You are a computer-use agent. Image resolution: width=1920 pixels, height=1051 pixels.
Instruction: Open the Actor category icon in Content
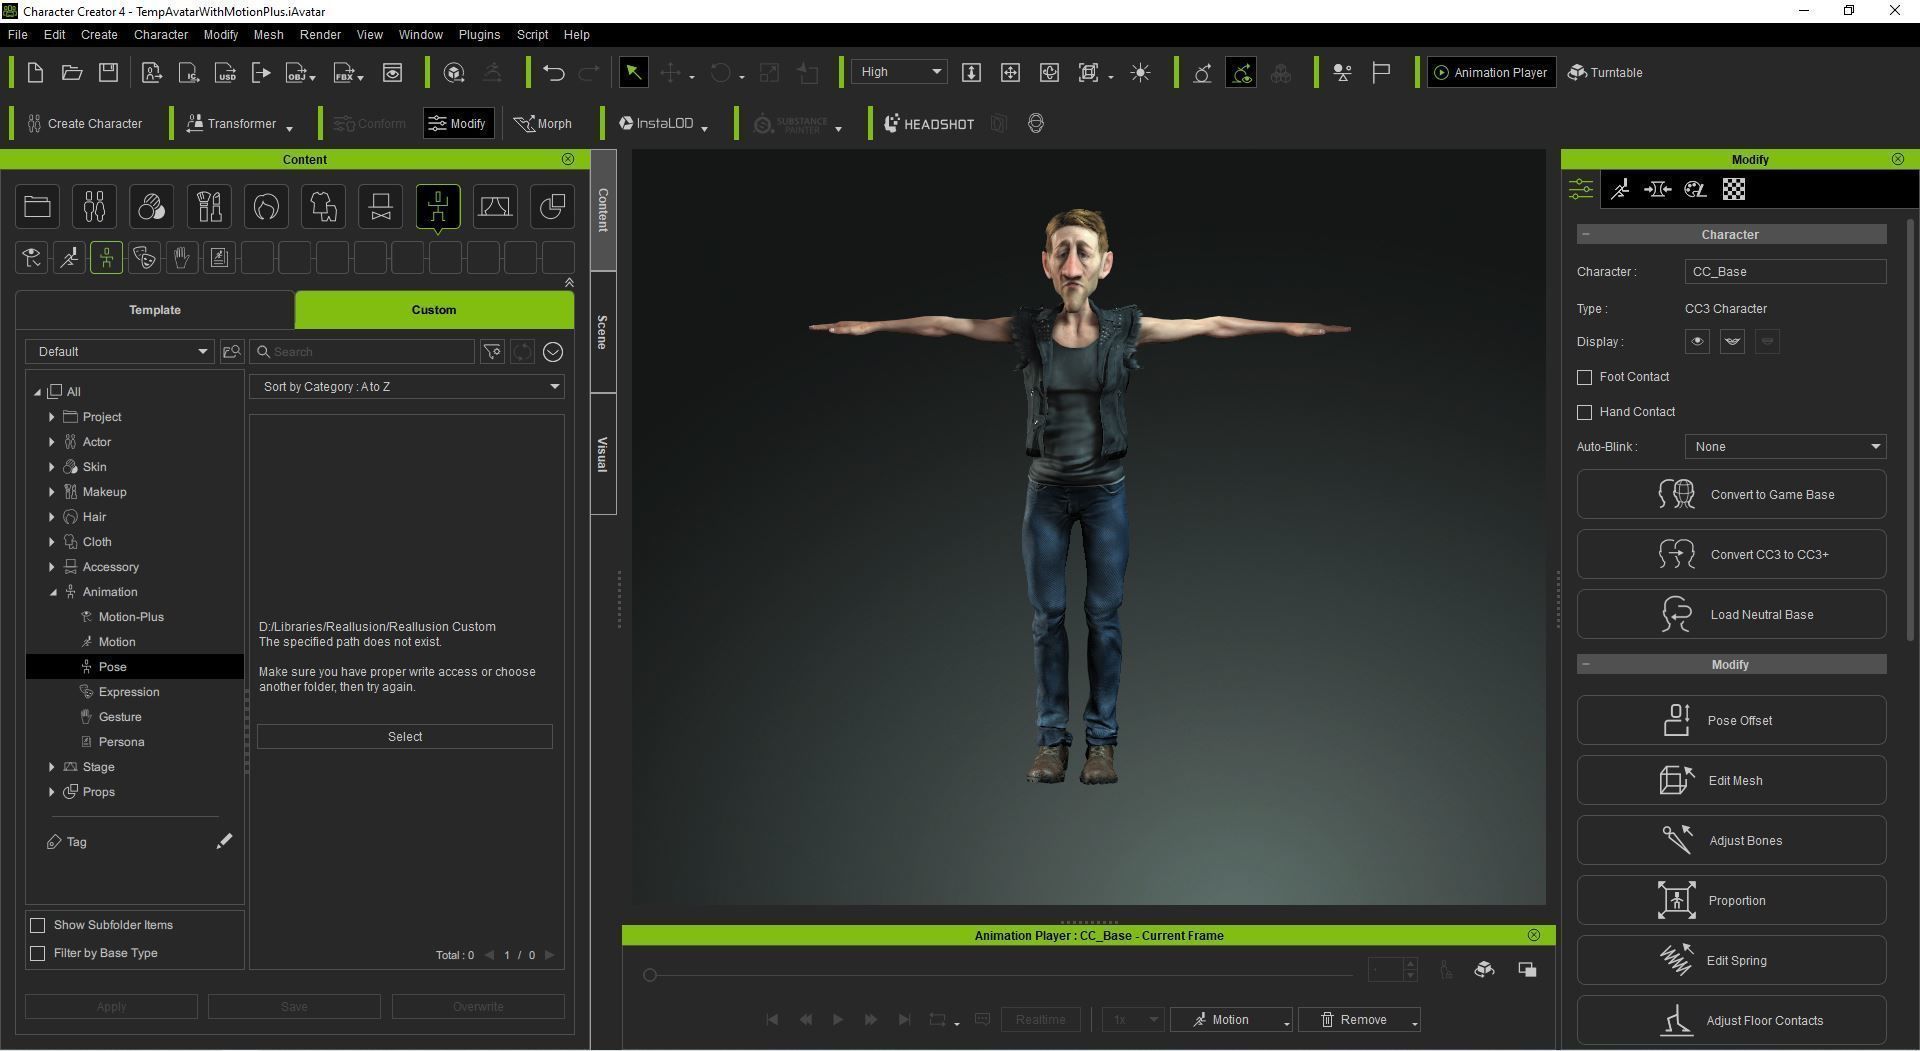pyautogui.click(x=94, y=207)
